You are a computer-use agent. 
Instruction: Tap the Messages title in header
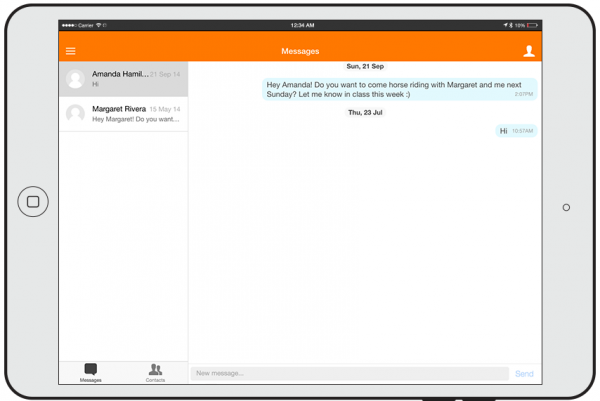click(x=300, y=51)
